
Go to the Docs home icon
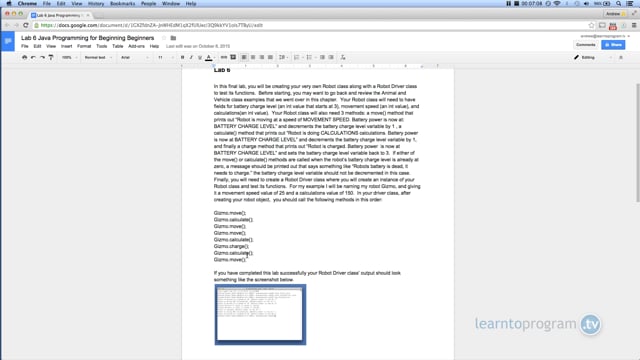tap(8, 41)
